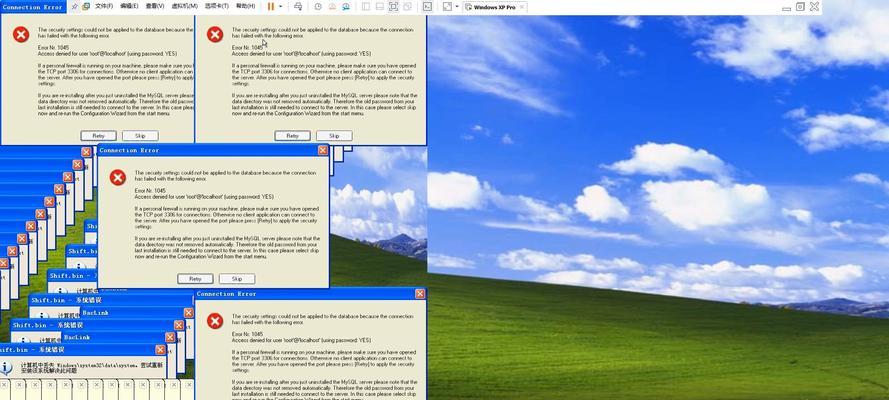Expand the stretch display dropdown arrow
This screenshot has height=400, width=889.
pyautogui.click(x=457, y=7)
